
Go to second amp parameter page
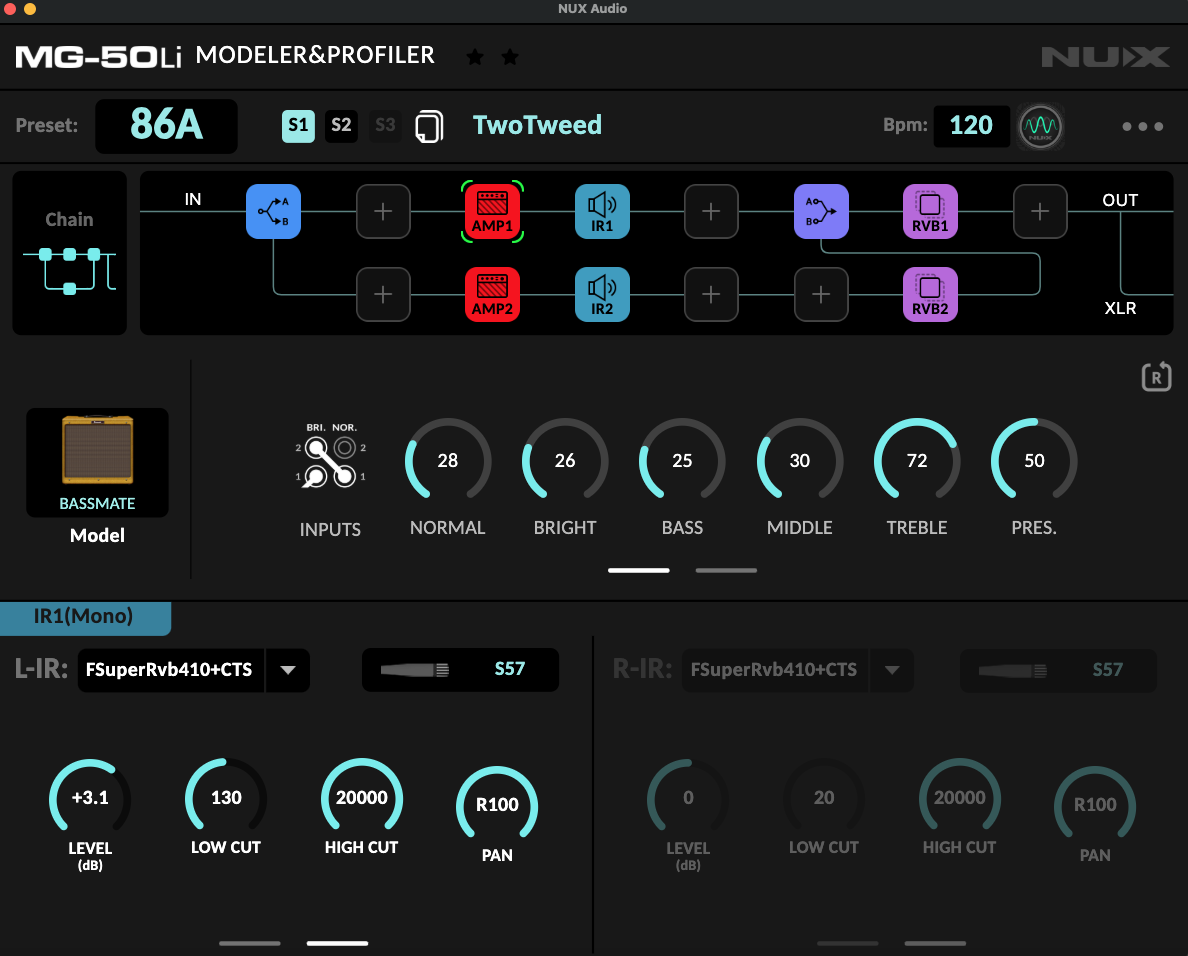[726, 570]
